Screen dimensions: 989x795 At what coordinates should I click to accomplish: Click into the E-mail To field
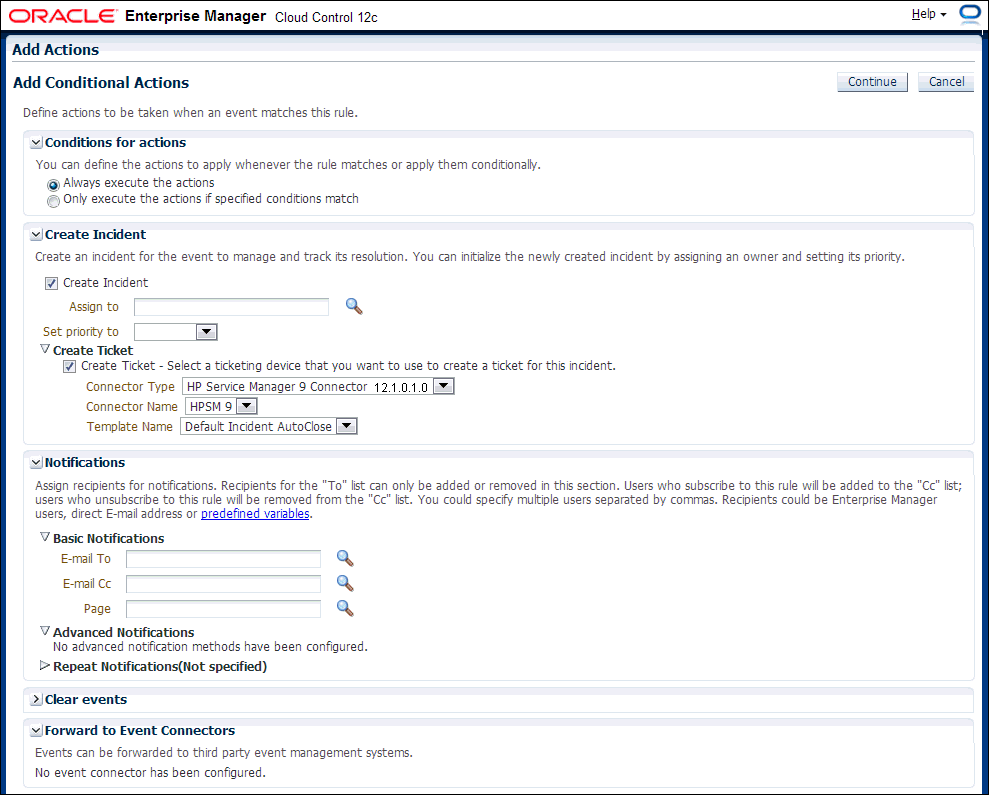[x=223, y=559]
